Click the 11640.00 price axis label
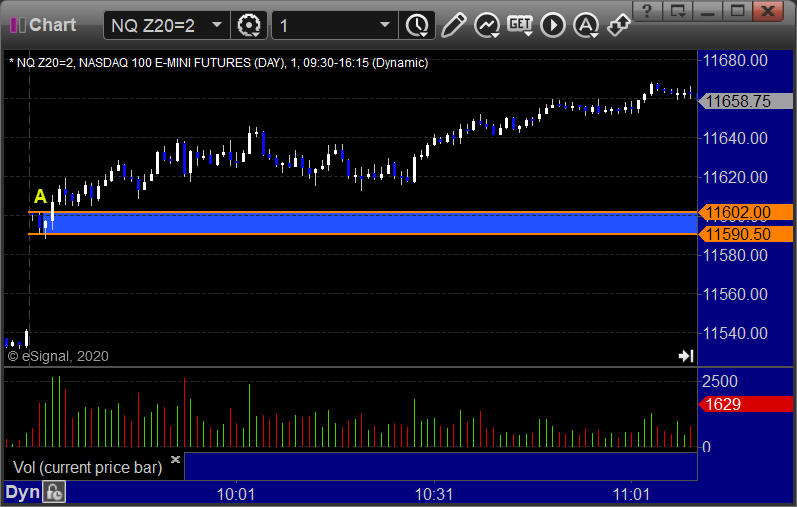Screen dimensions: 797x507 click(735, 138)
